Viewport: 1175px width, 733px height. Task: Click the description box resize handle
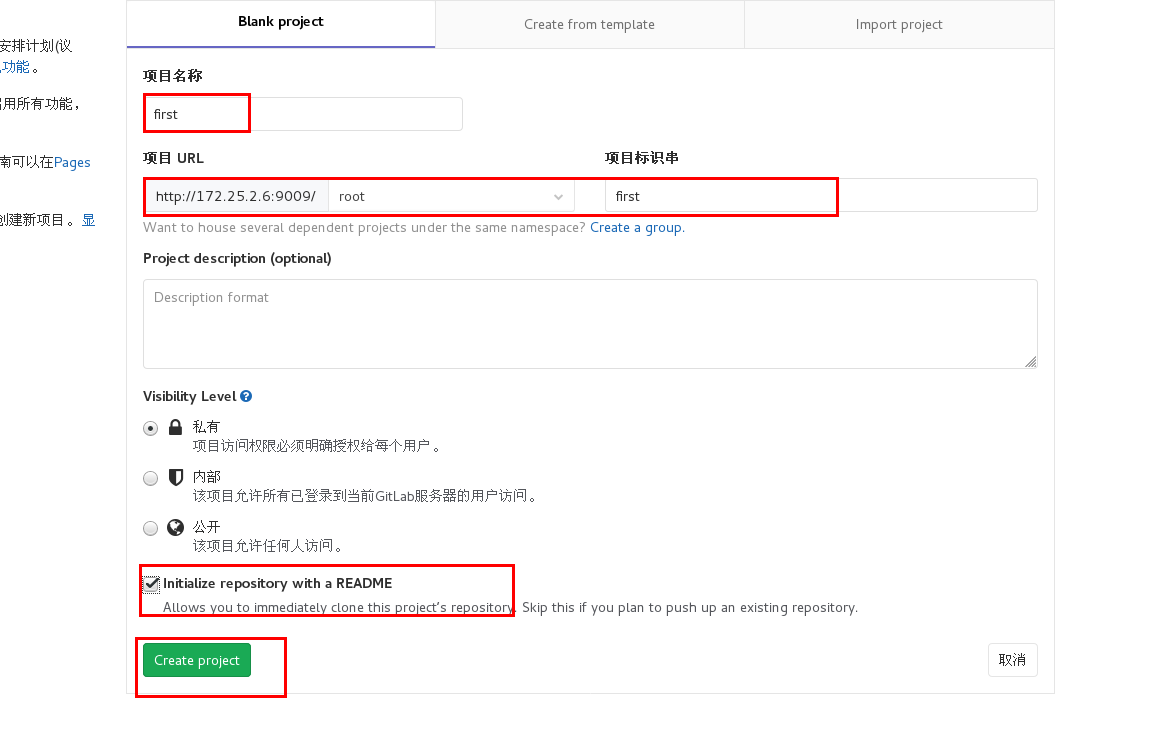pos(1030,362)
